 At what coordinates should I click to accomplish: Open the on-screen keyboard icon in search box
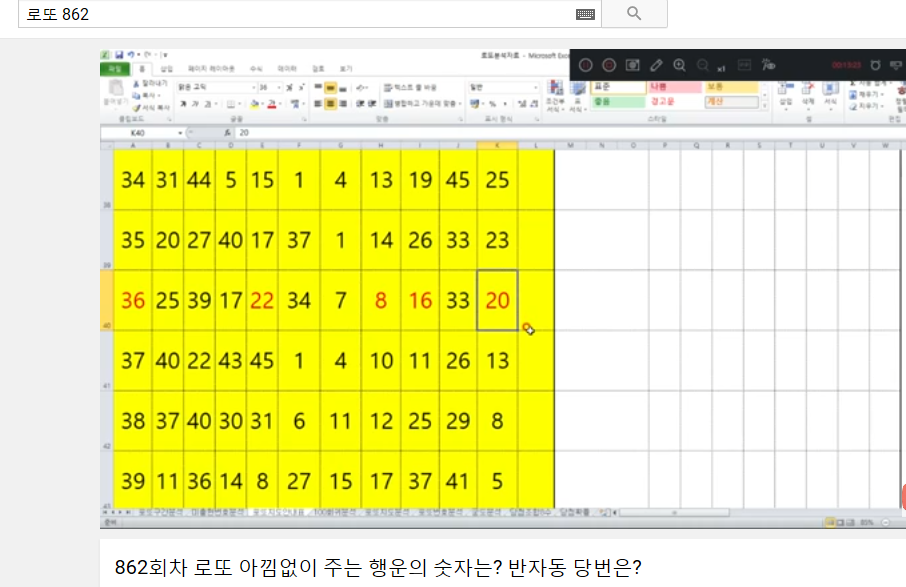point(585,14)
